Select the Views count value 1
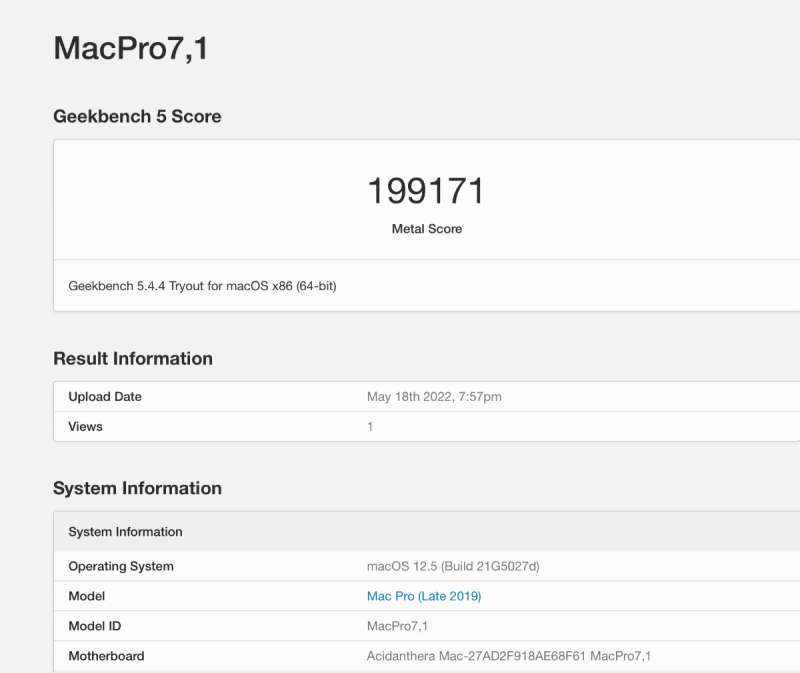The image size is (800, 673). click(370, 427)
